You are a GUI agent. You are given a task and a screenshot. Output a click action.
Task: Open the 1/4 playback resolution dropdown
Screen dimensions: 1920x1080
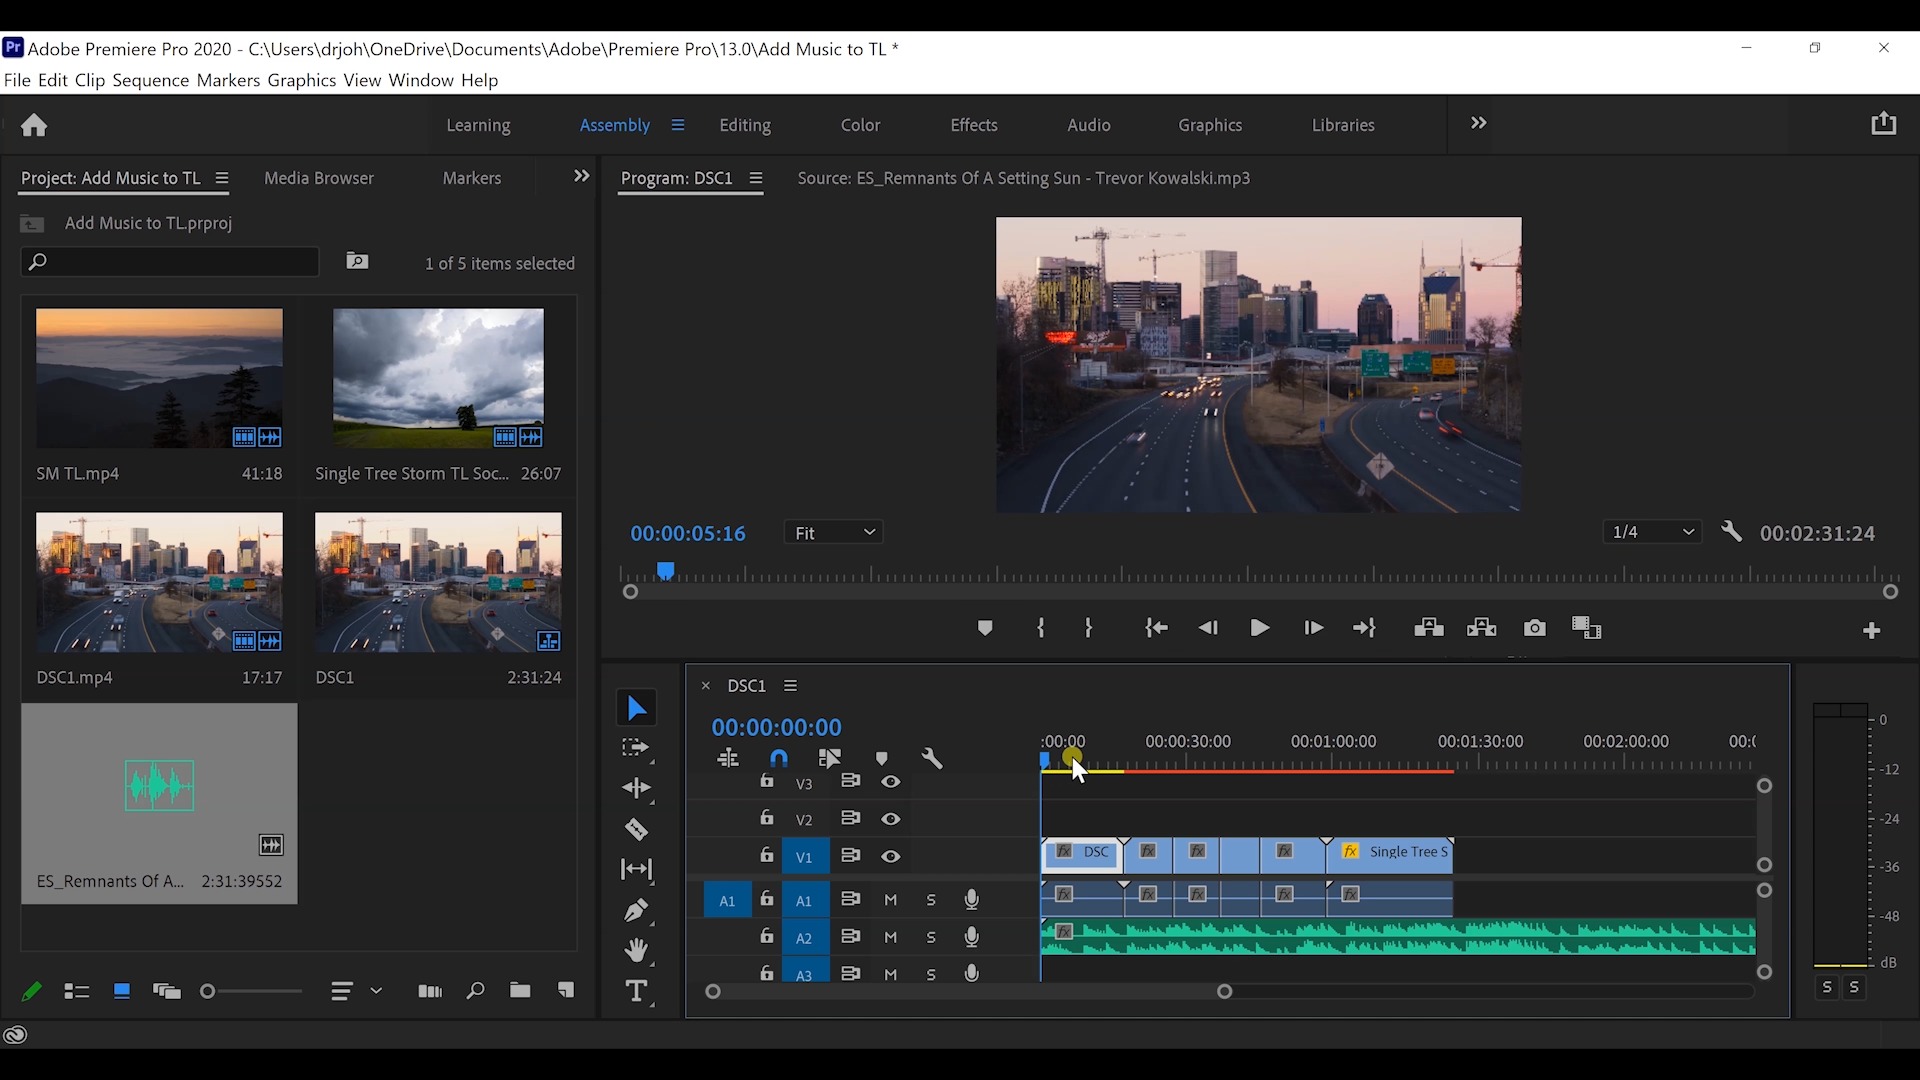pos(1653,532)
